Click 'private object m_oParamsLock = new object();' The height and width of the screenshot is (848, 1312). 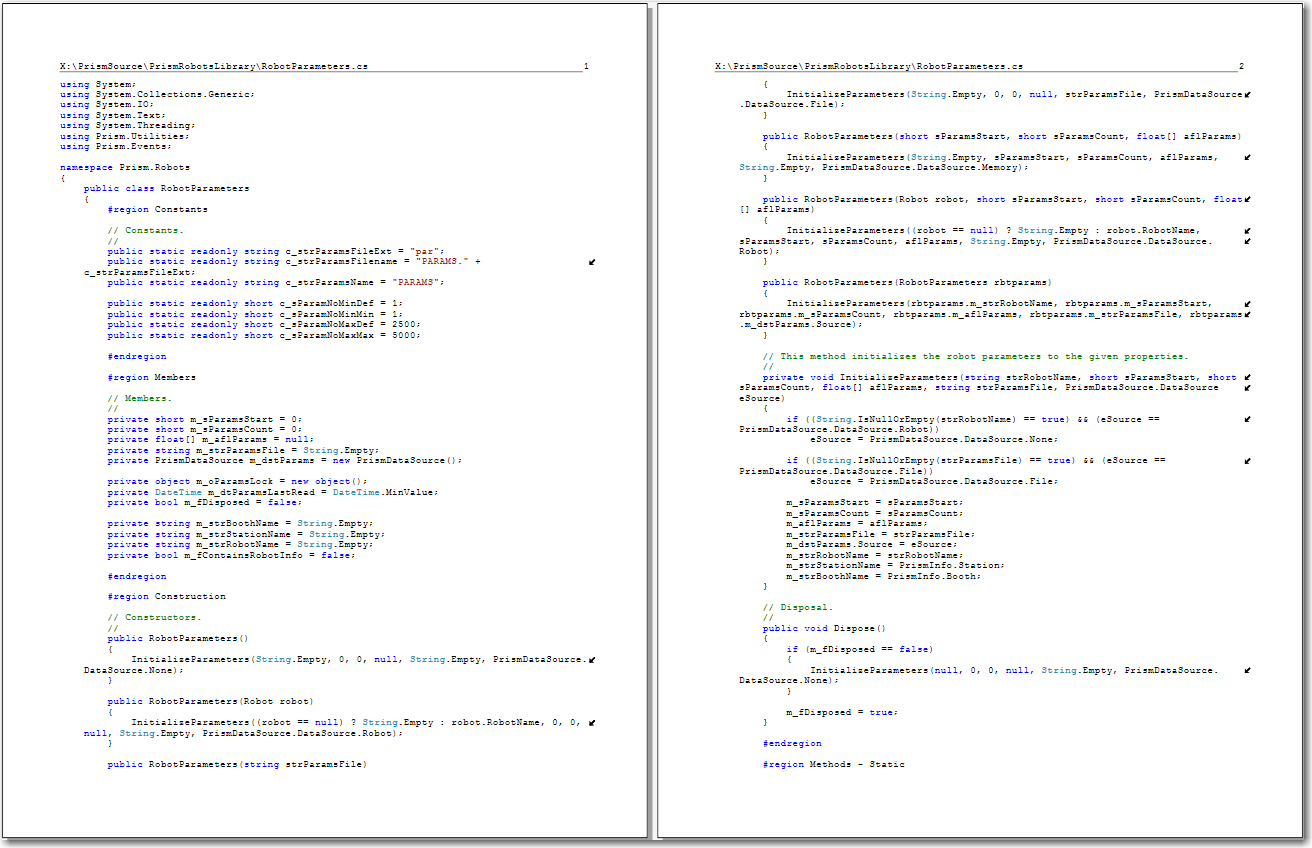coord(238,481)
